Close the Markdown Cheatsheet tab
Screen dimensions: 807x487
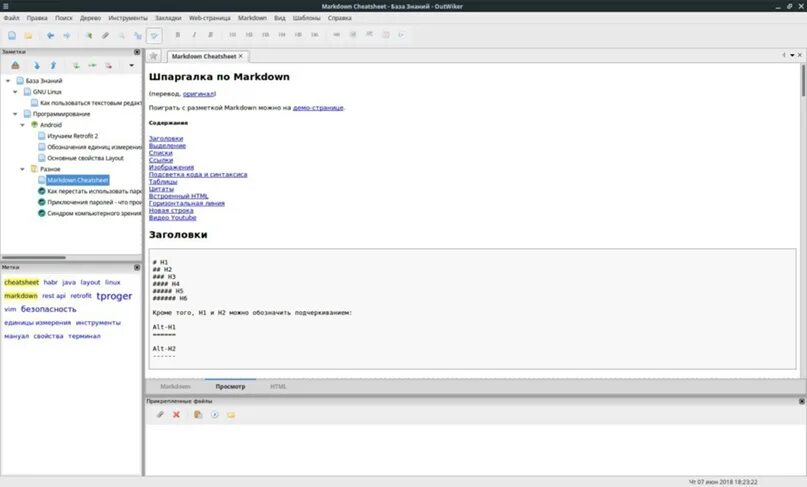click(x=240, y=56)
